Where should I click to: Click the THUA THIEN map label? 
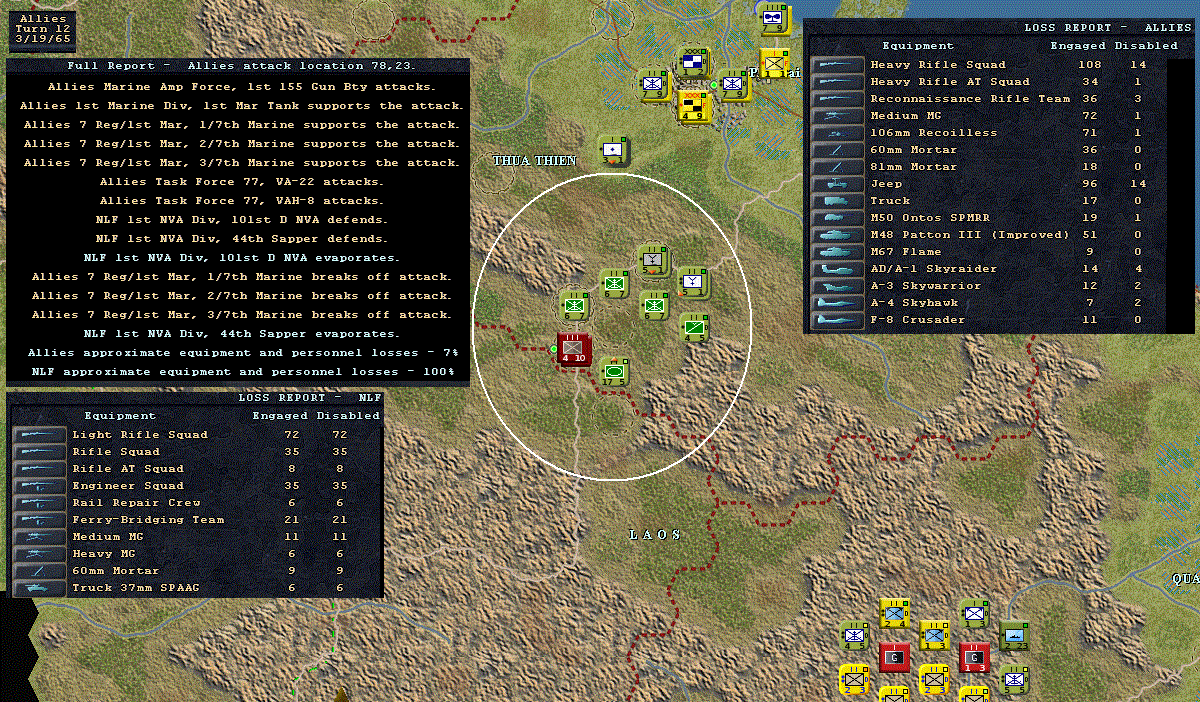coord(534,161)
